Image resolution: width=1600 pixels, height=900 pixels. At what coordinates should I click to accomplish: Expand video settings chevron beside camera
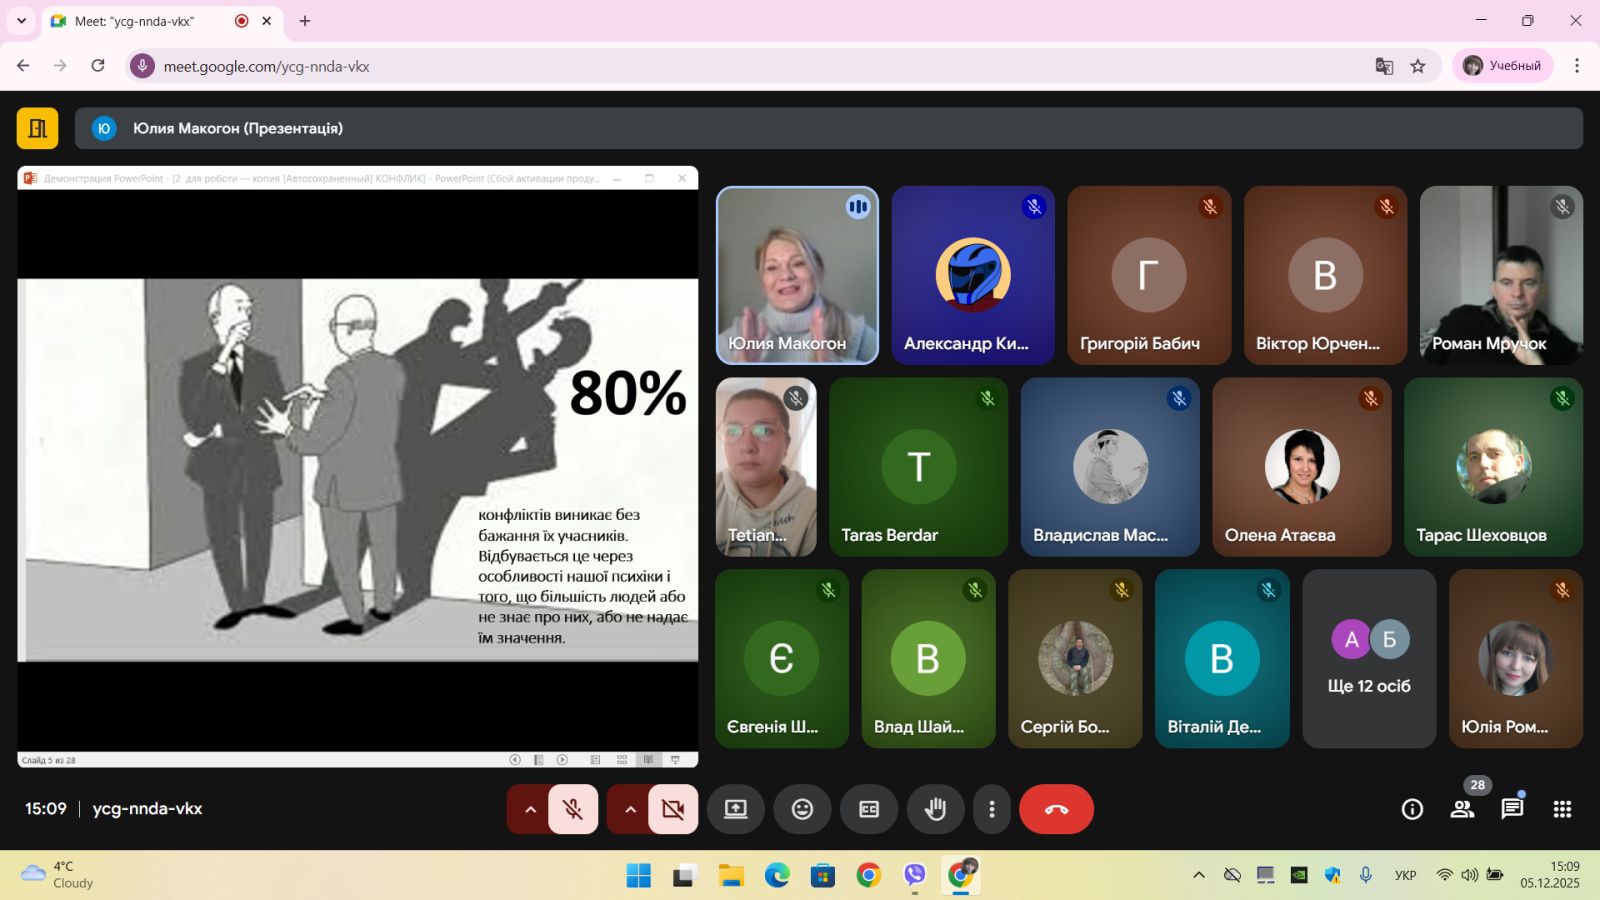click(x=630, y=809)
